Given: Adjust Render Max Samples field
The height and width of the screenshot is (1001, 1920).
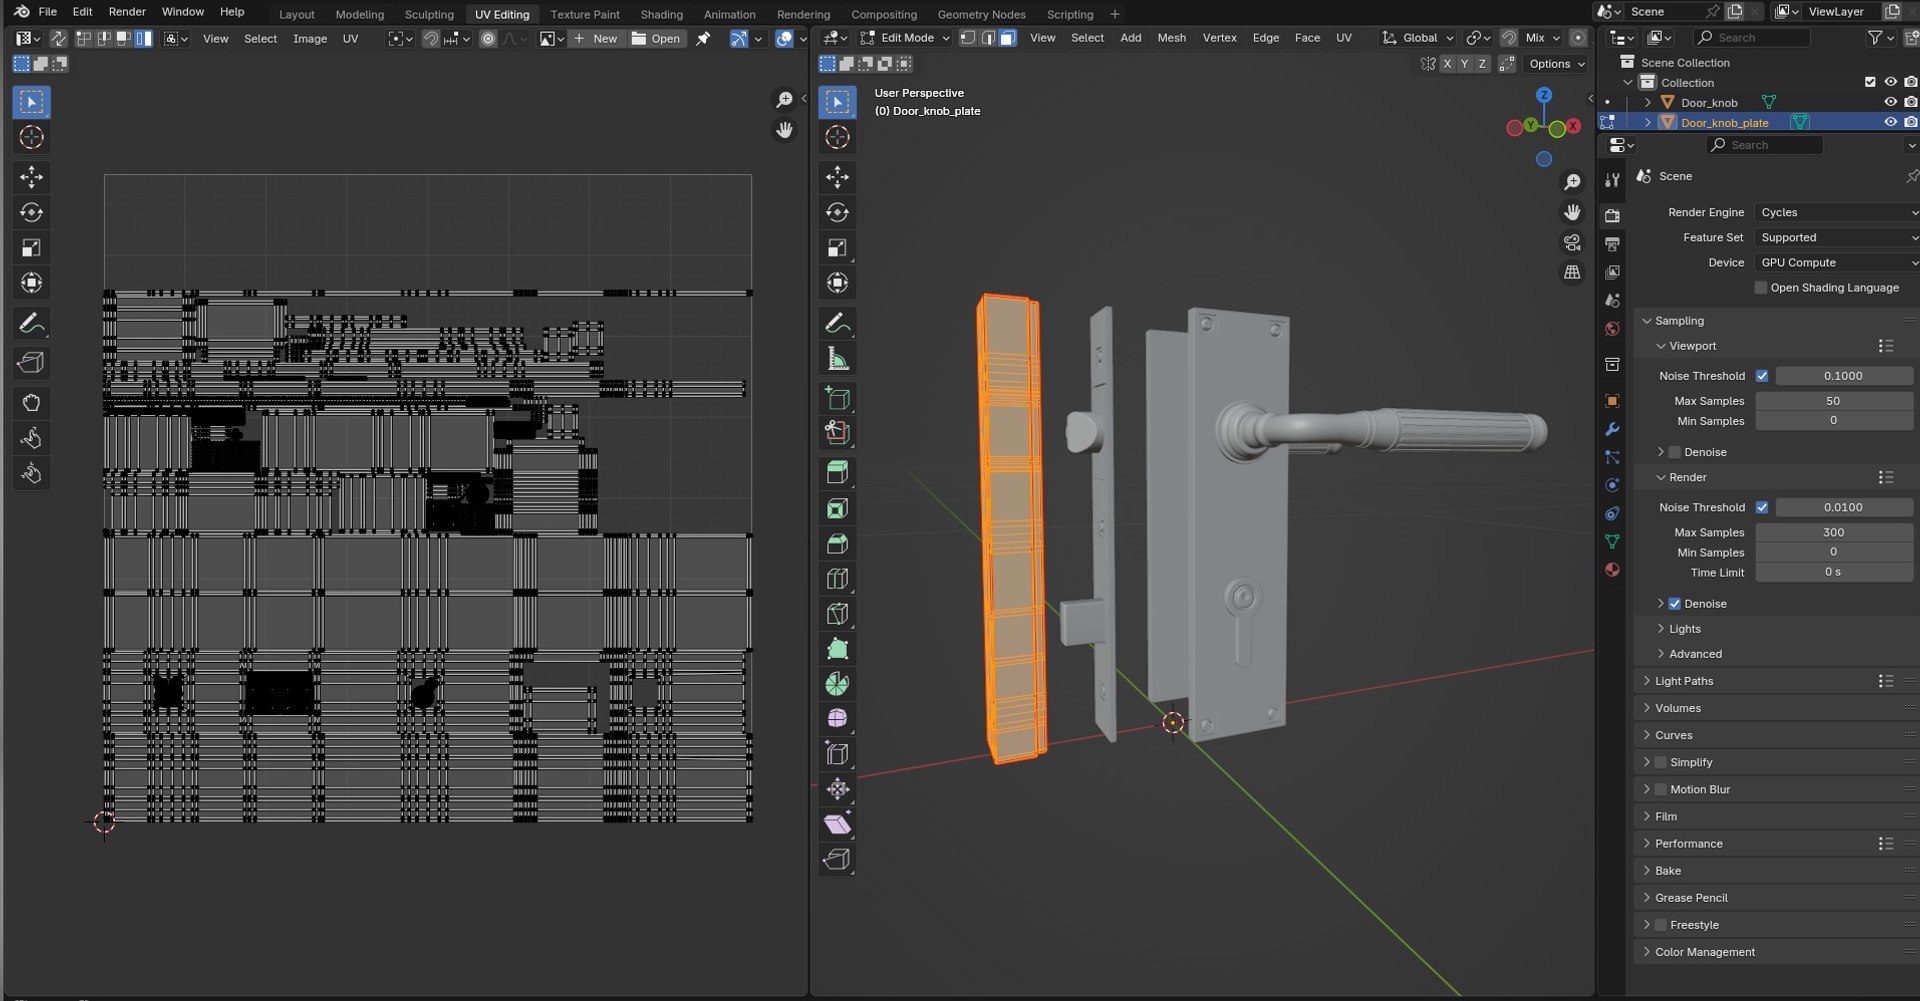Looking at the screenshot, I should point(1833,533).
